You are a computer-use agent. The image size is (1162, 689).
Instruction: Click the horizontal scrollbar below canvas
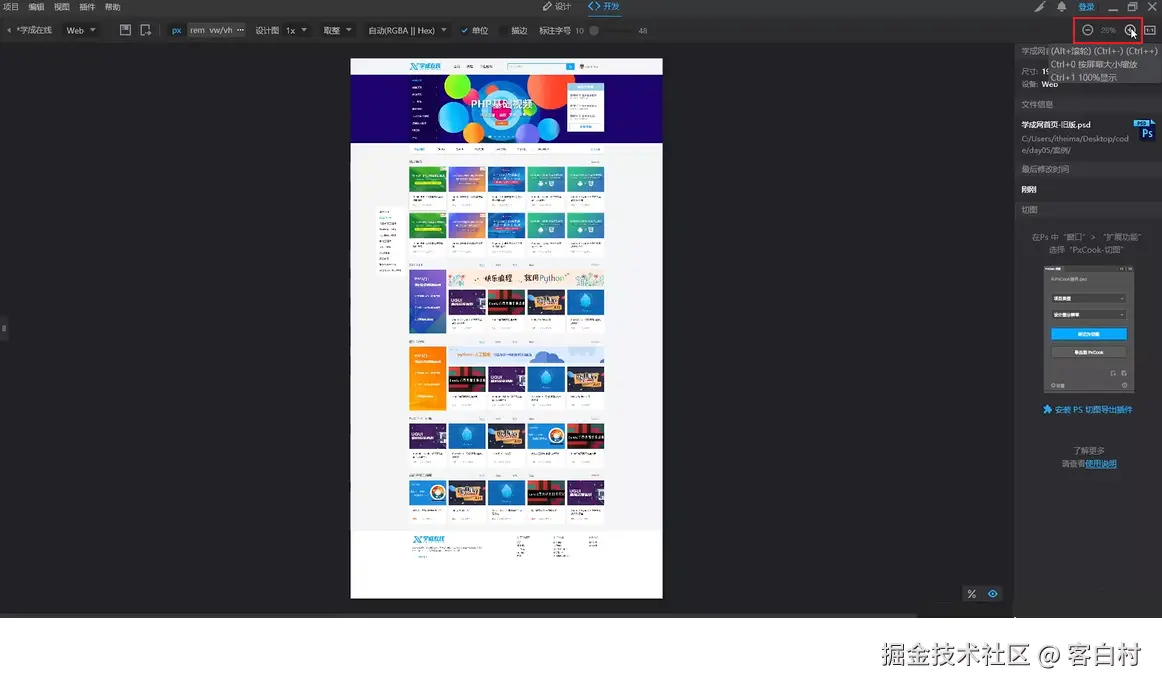point(459,615)
